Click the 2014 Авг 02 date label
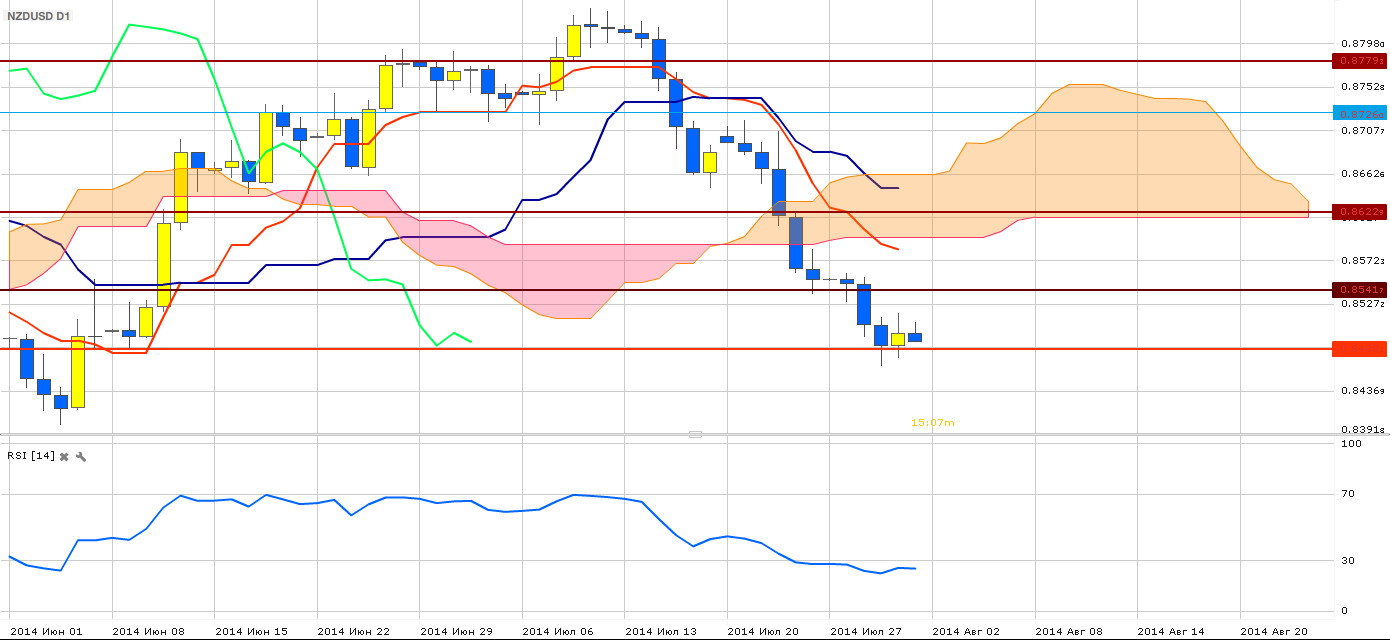This screenshot has height=640, width=1390. pyautogui.click(x=968, y=631)
